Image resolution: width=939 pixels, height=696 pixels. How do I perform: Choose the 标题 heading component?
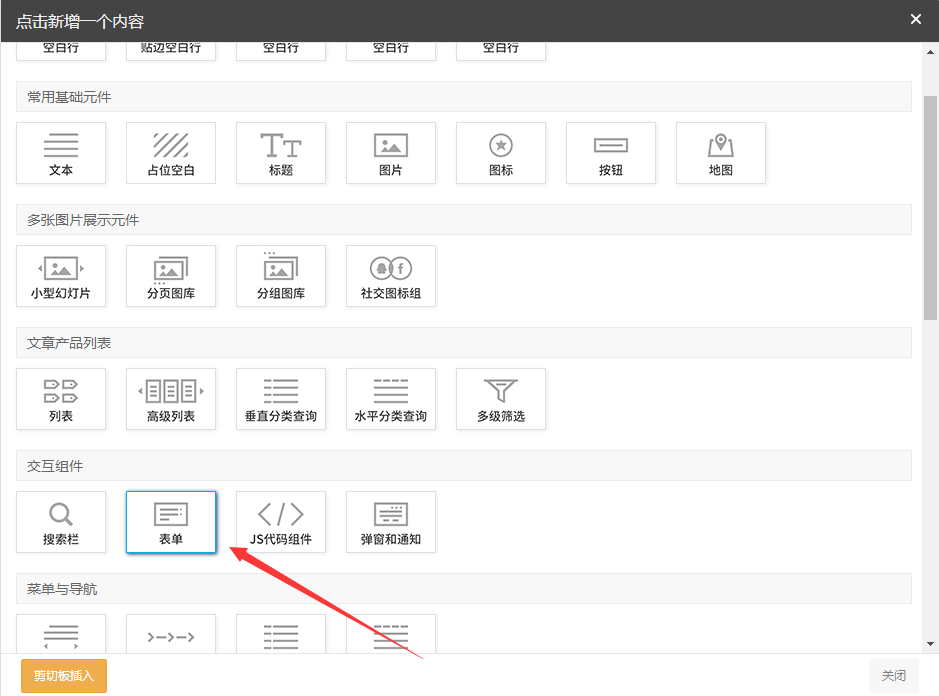(281, 153)
